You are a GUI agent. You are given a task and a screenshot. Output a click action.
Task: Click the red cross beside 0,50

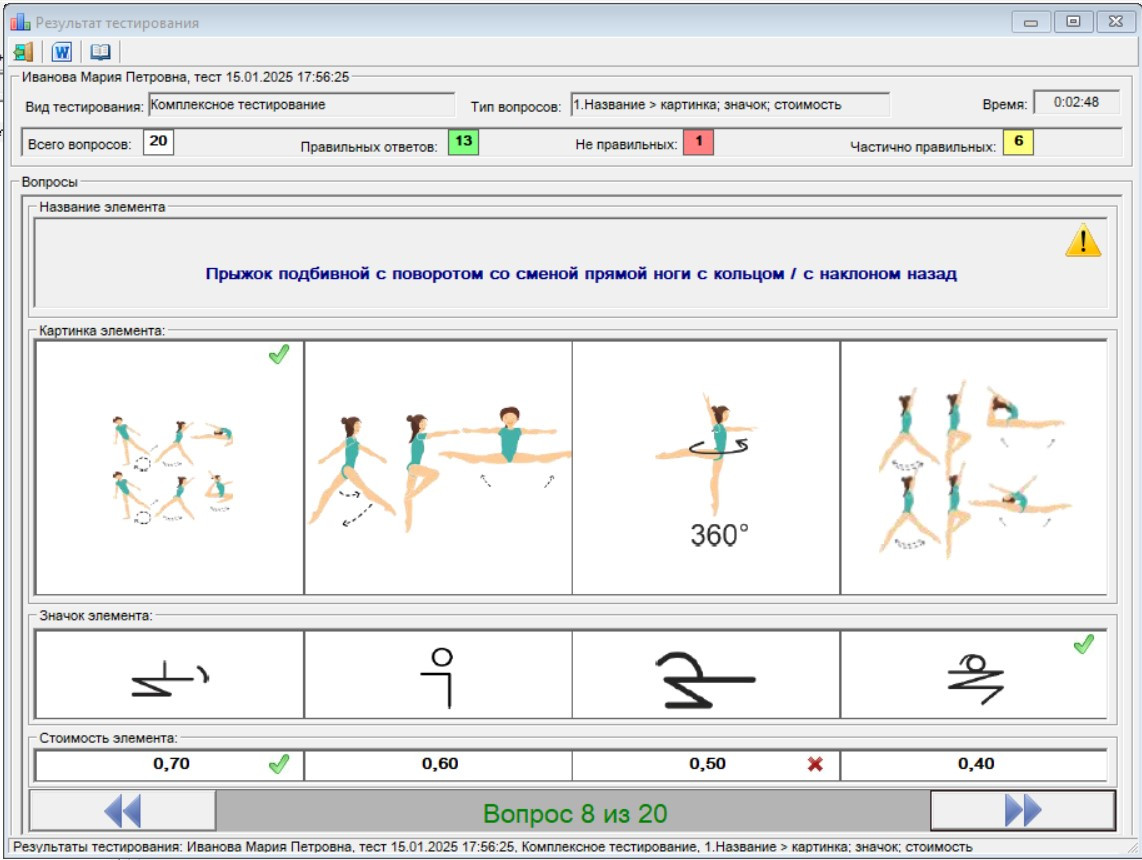click(x=815, y=765)
